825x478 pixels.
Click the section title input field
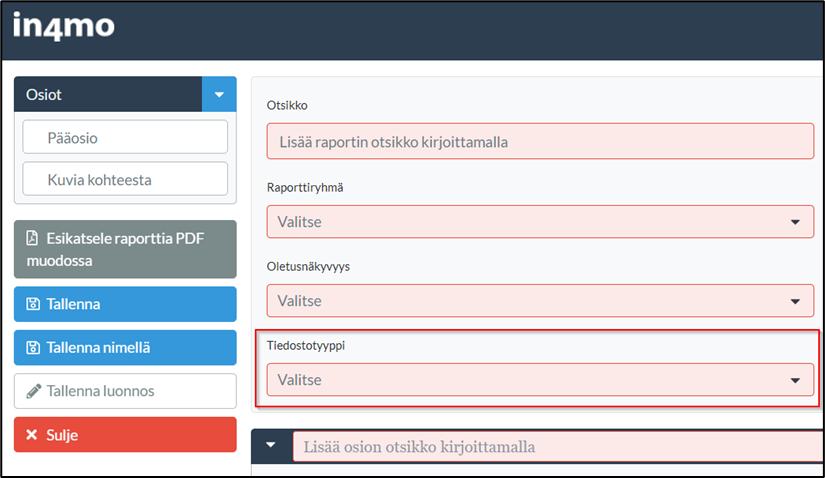pyautogui.click(x=556, y=447)
